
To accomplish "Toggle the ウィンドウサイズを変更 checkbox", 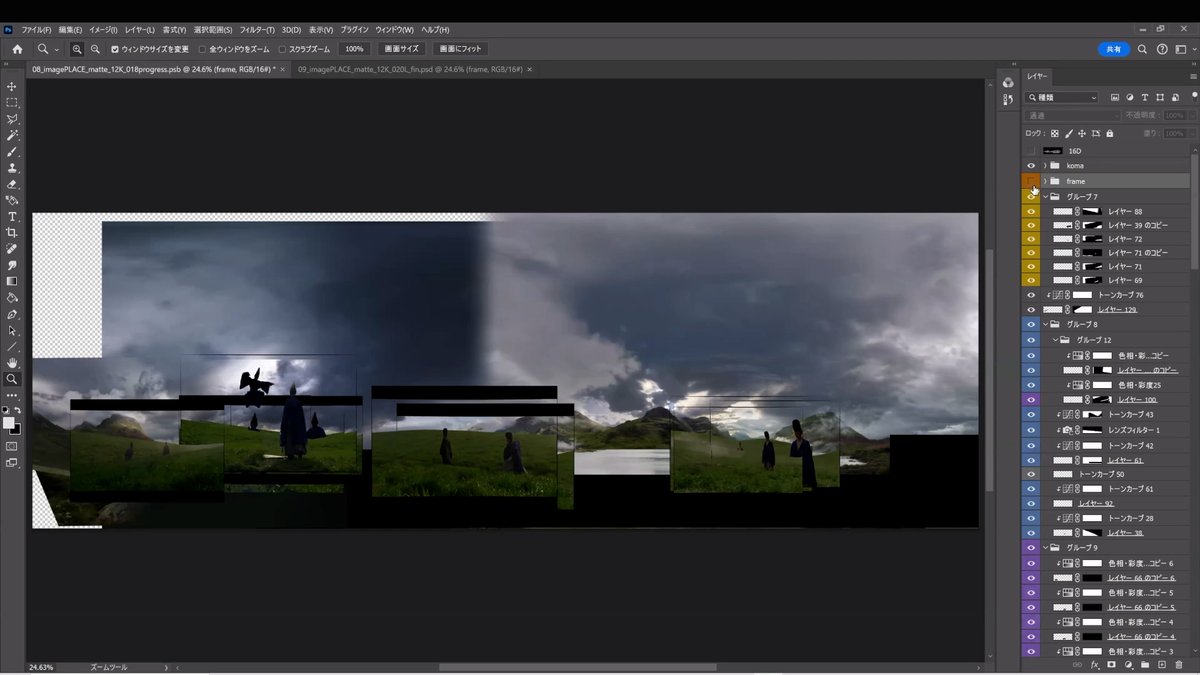I will tap(115, 49).
